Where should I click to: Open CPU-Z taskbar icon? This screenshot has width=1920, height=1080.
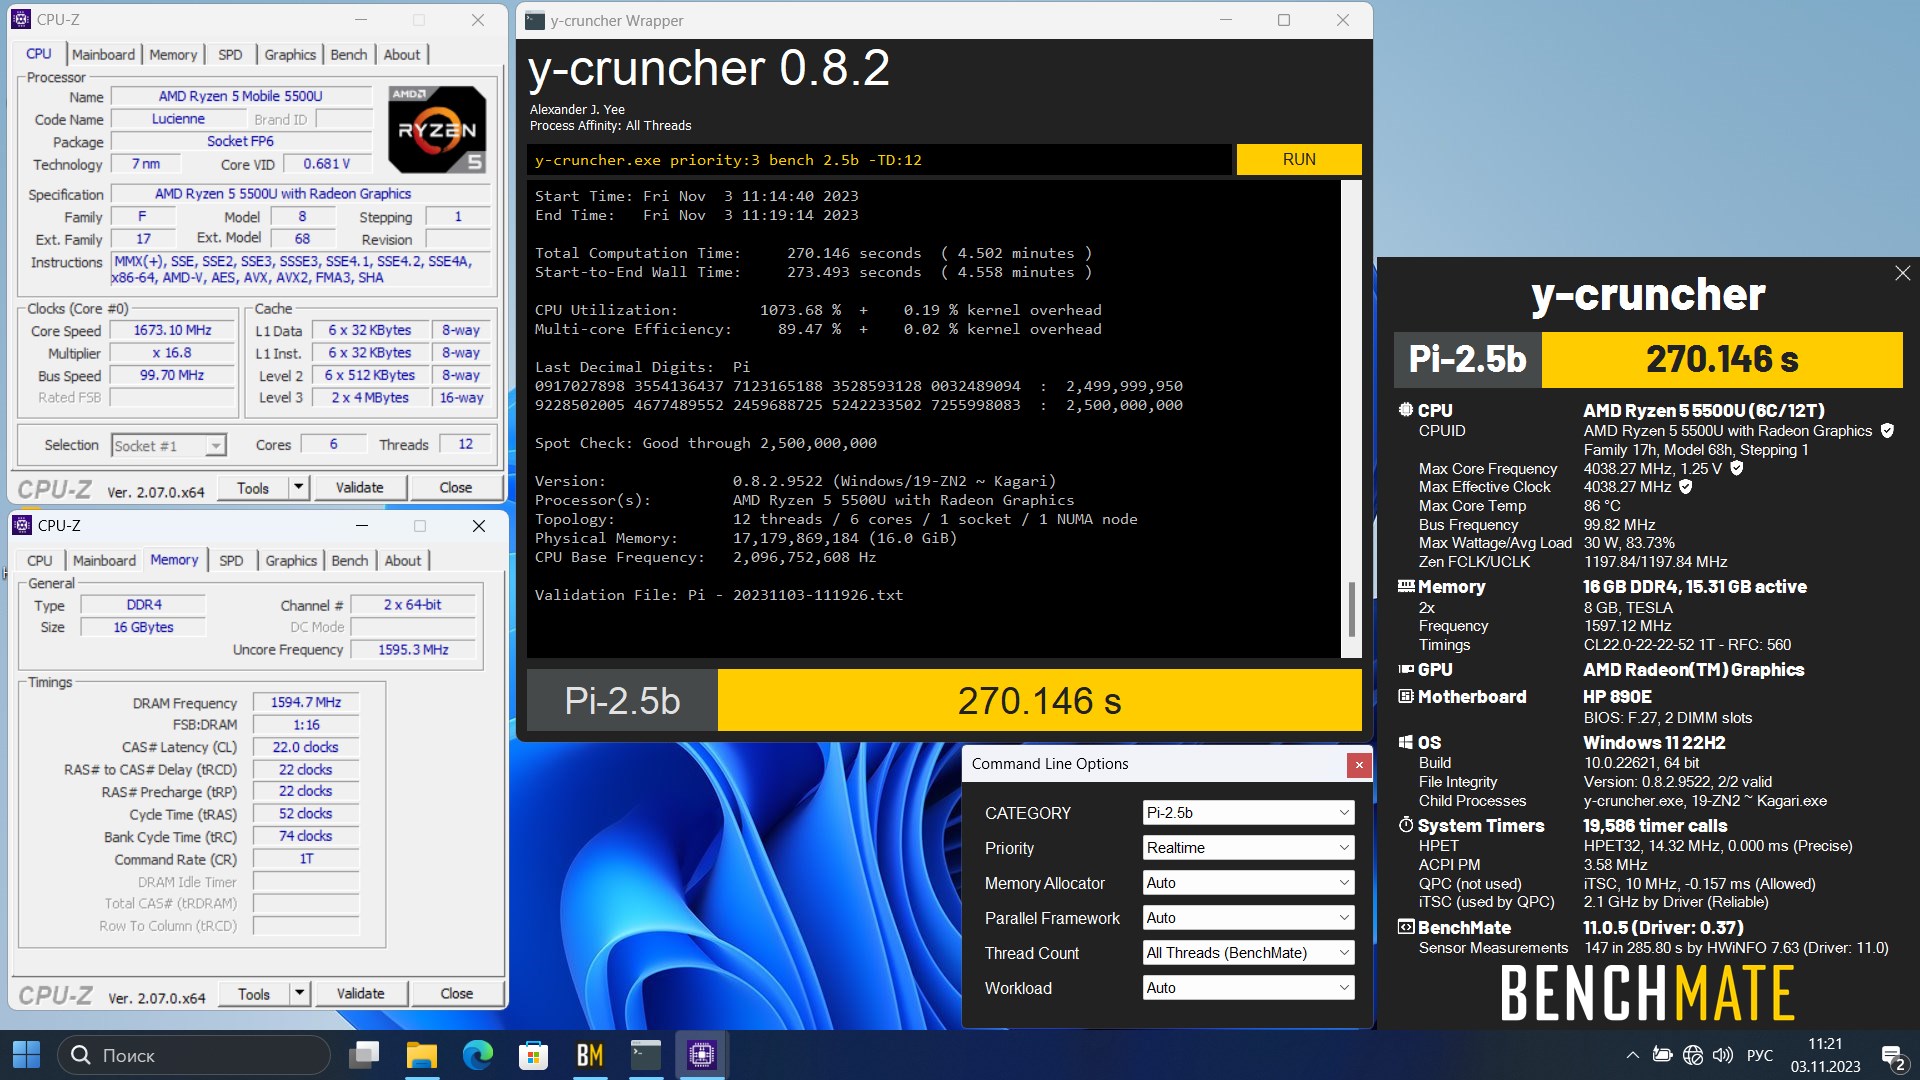(x=702, y=1055)
